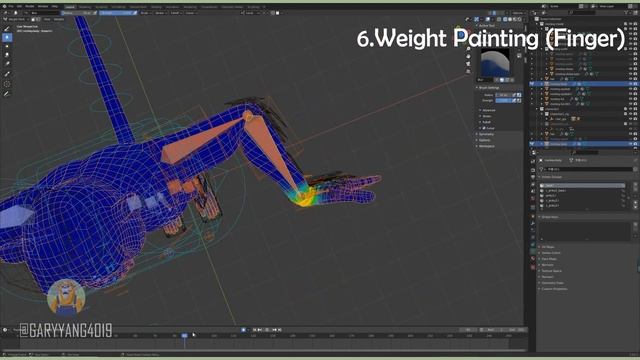Switch perspective/orthographic grid gizmo
Screen dimensions: 640x360
tap(469, 71)
